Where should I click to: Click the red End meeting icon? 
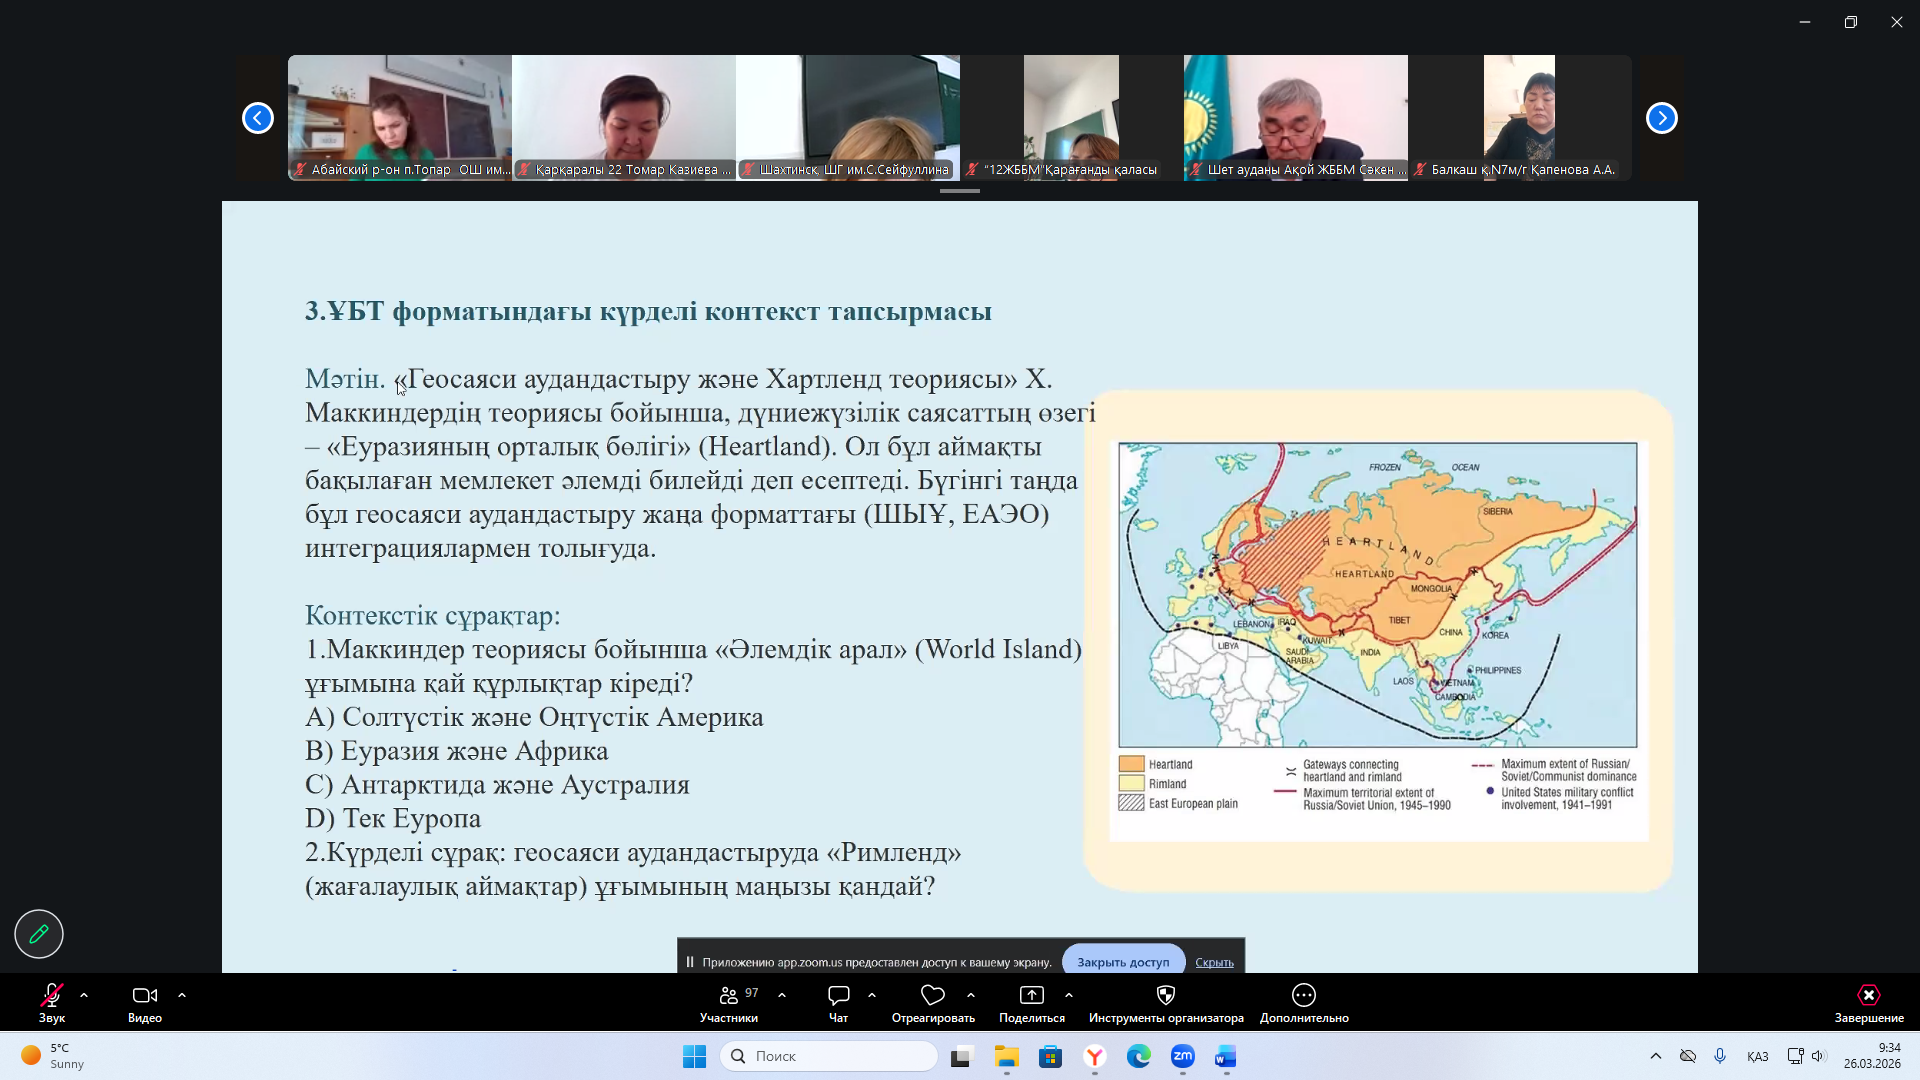tap(1868, 995)
